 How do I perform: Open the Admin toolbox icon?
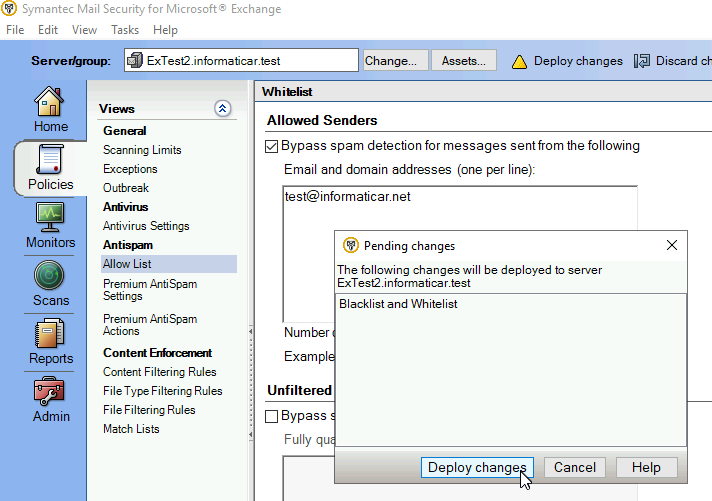click(49, 391)
